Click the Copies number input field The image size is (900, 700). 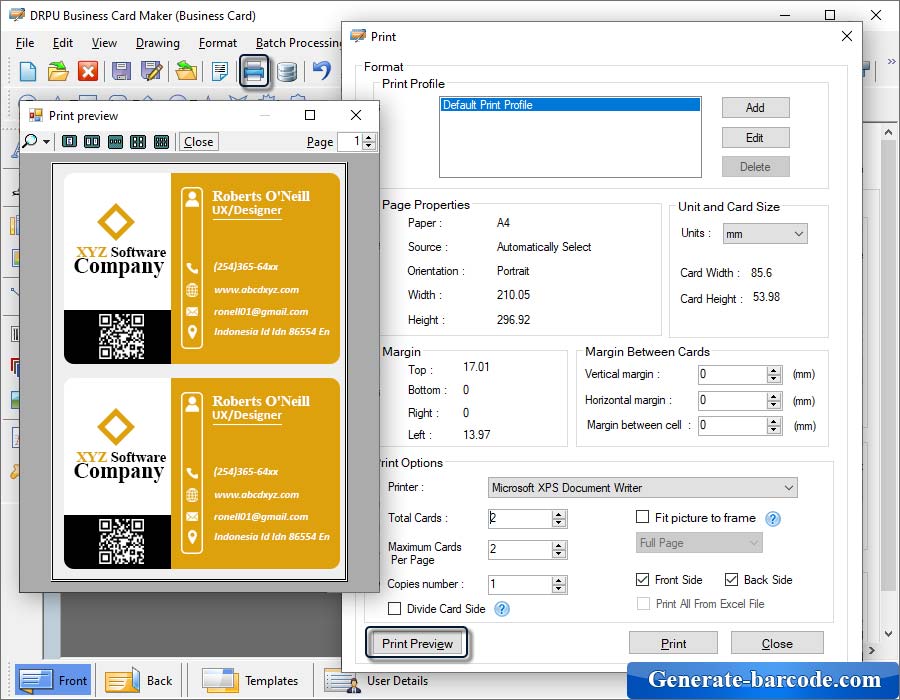pyautogui.click(x=519, y=585)
